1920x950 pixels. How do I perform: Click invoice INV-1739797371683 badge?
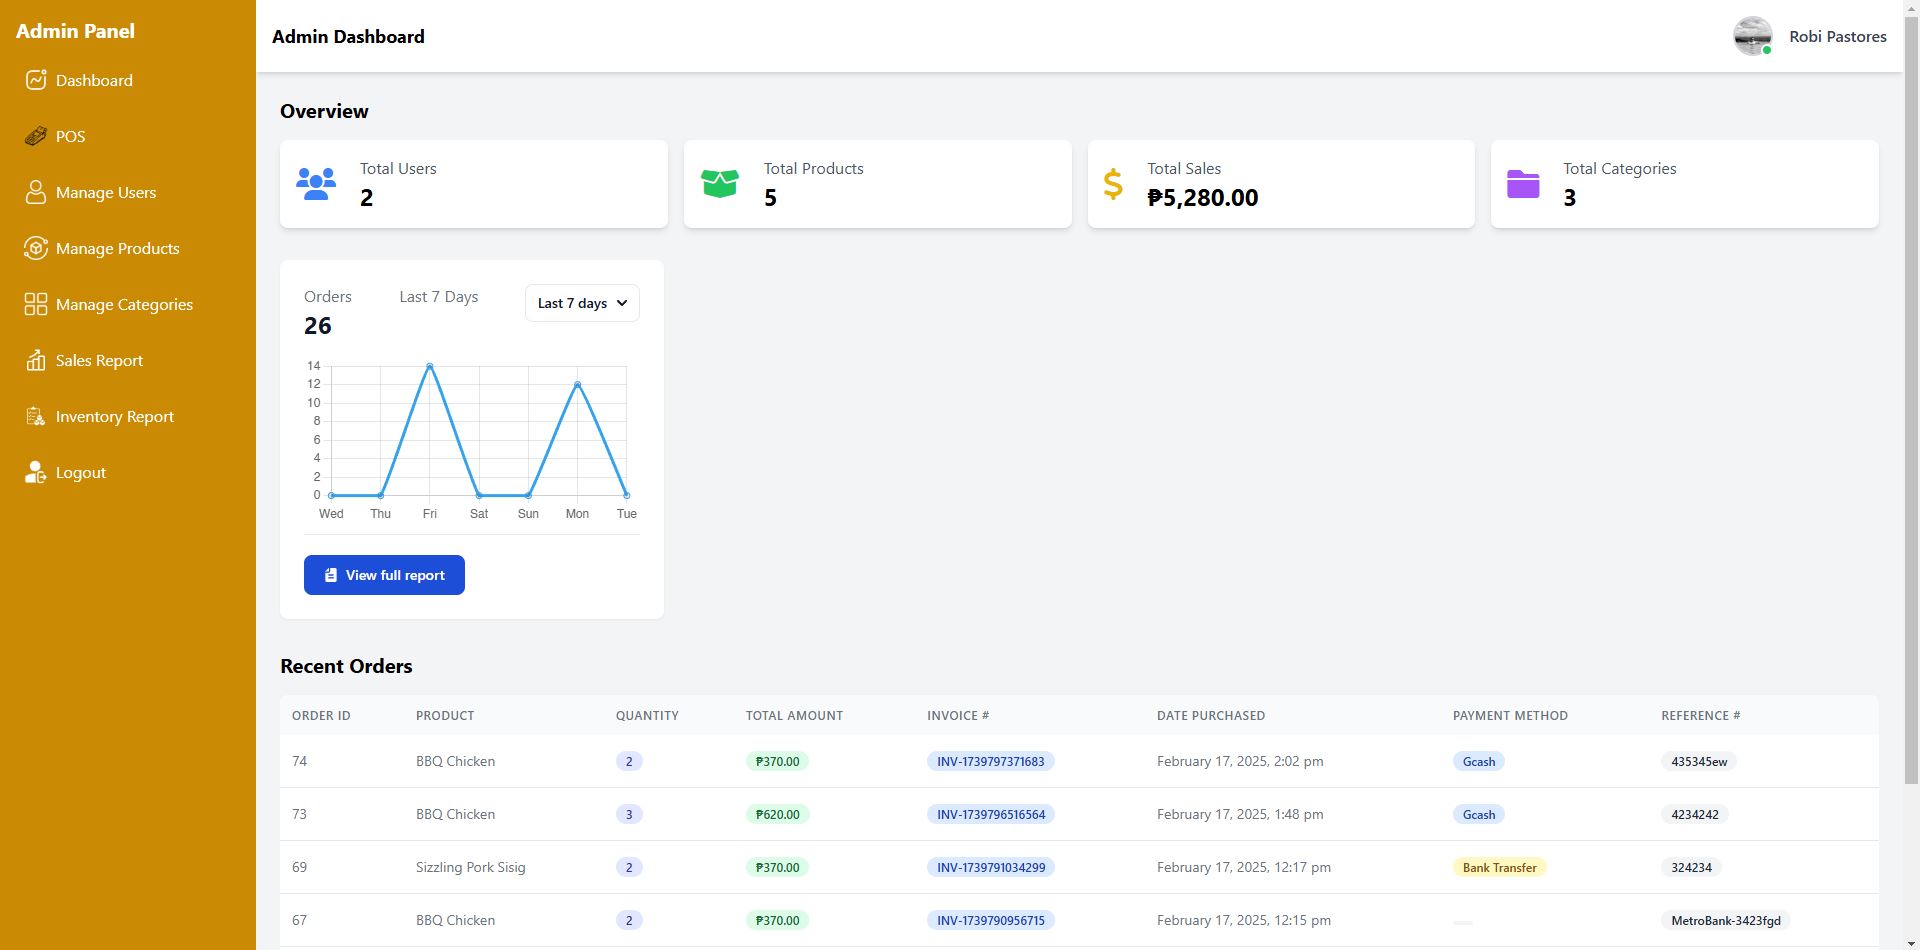pyautogui.click(x=990, y=761)
